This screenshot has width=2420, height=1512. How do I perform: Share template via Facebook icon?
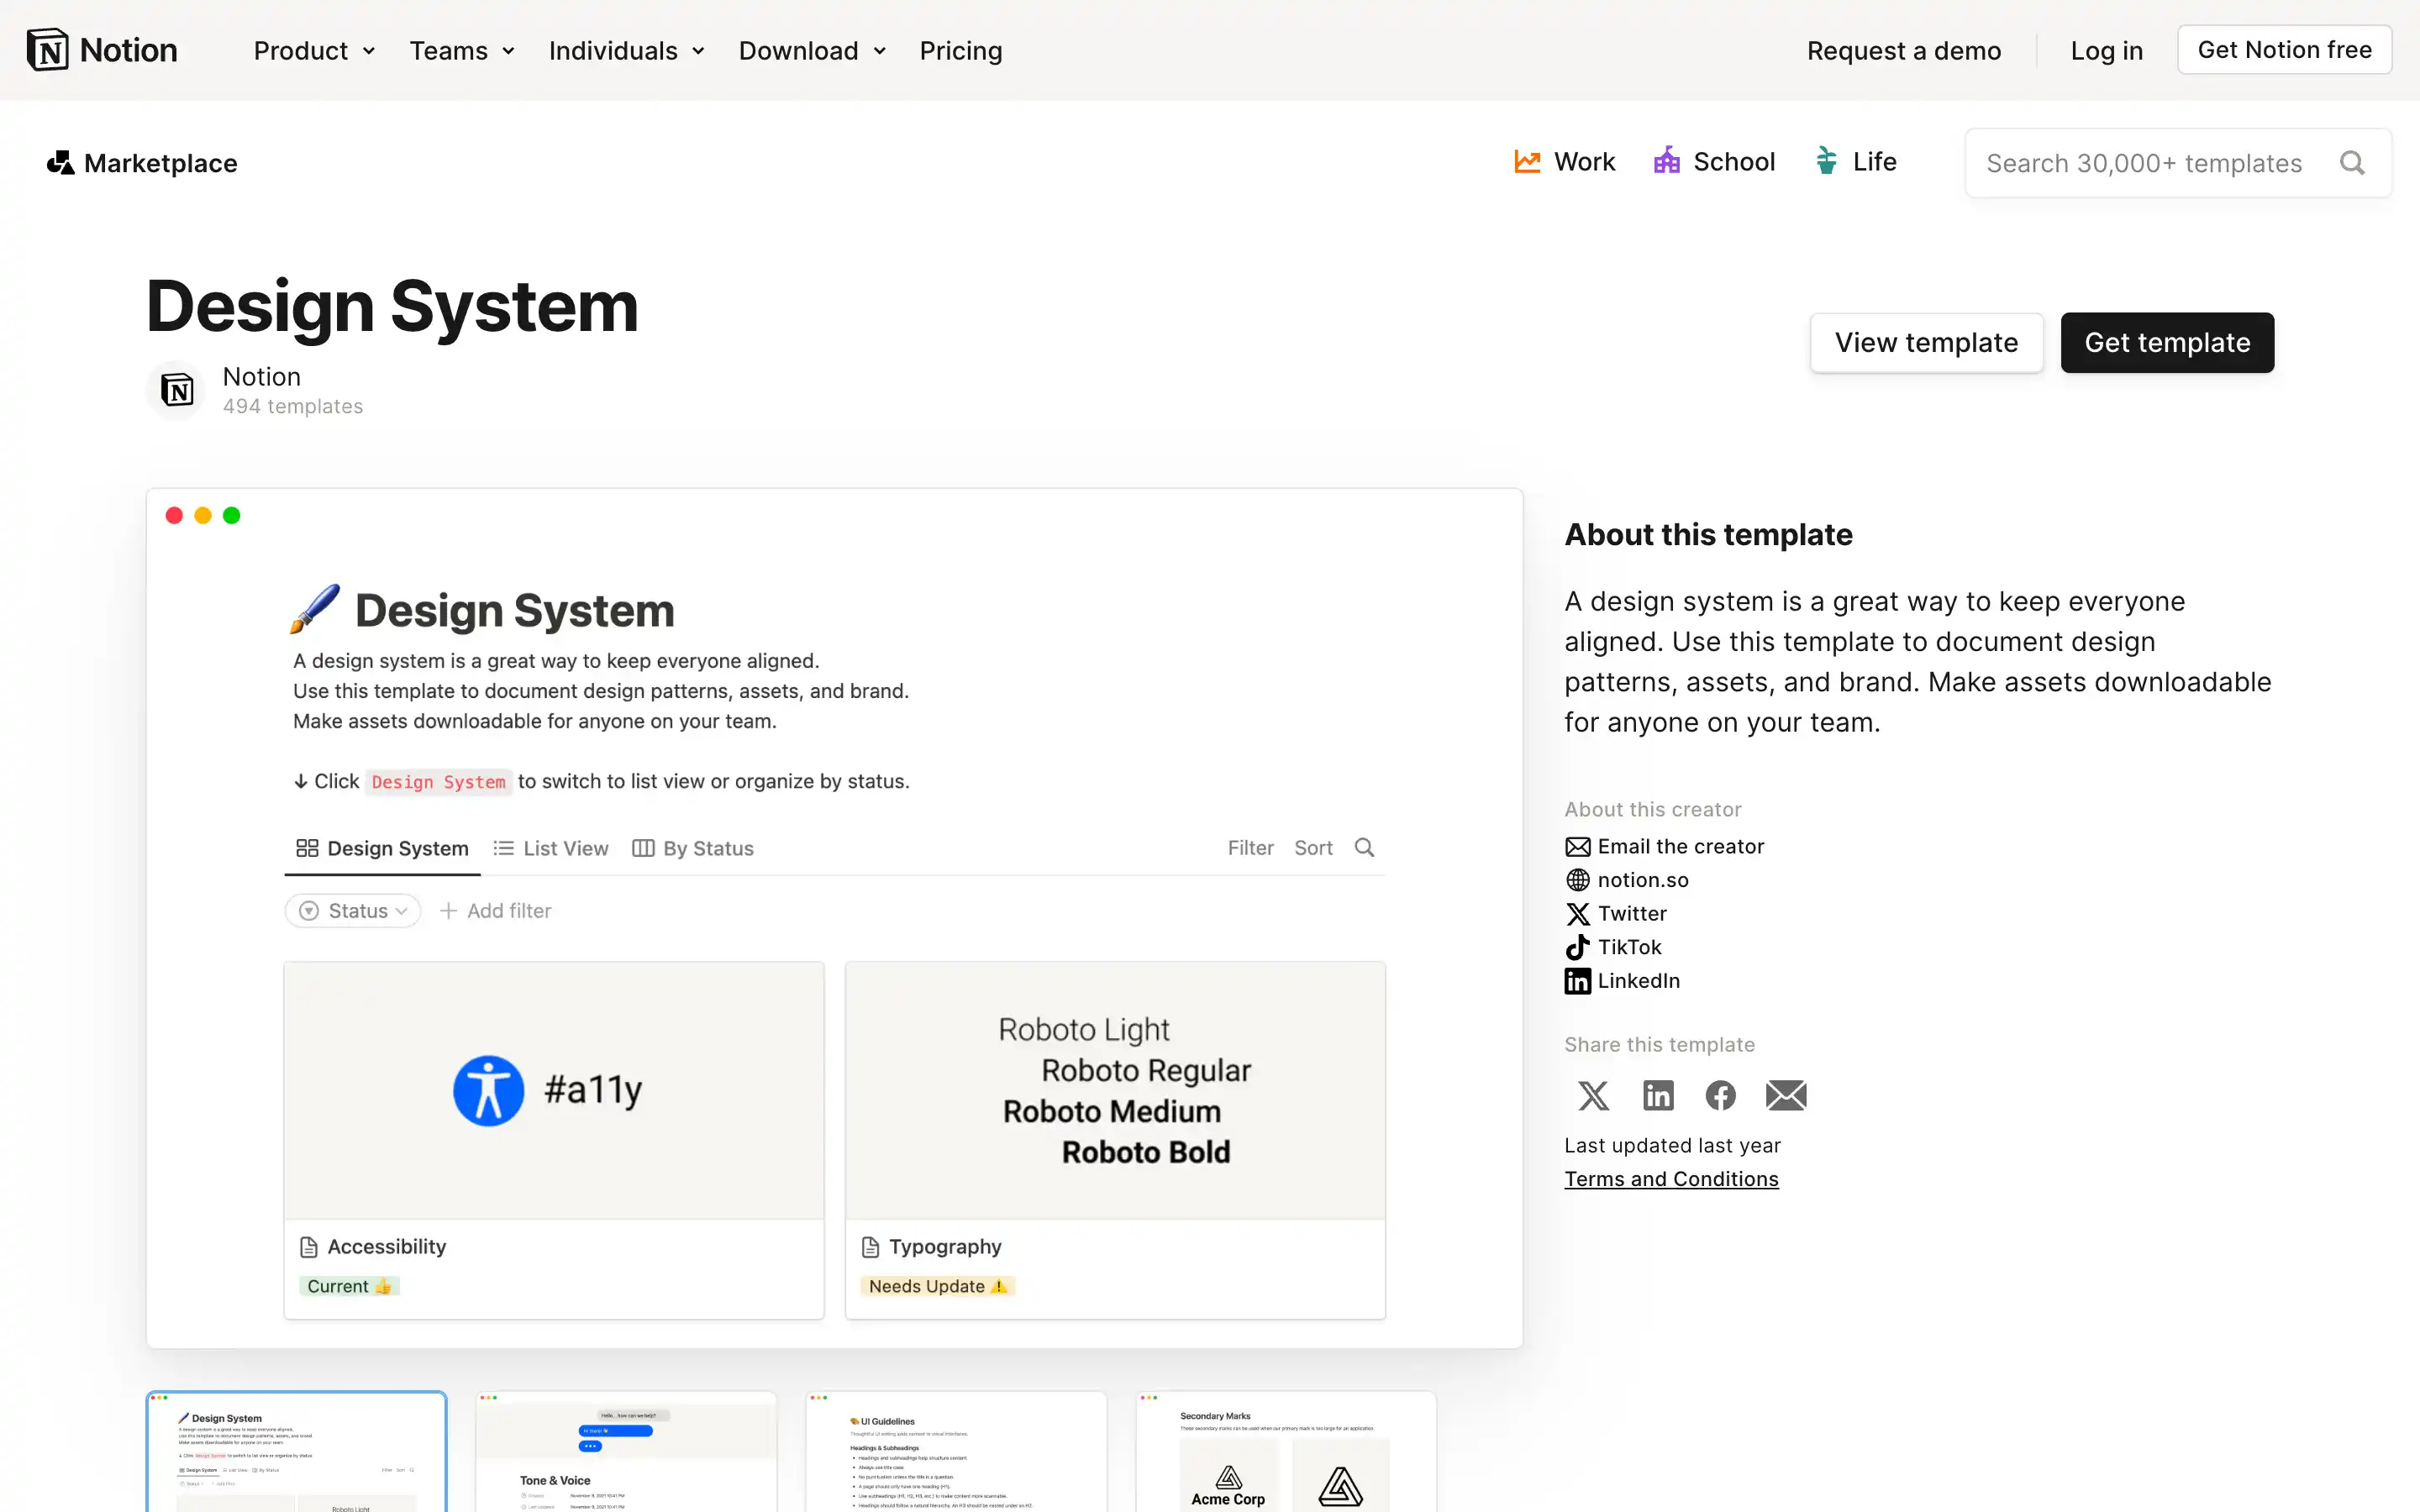click(1720, 1095)
